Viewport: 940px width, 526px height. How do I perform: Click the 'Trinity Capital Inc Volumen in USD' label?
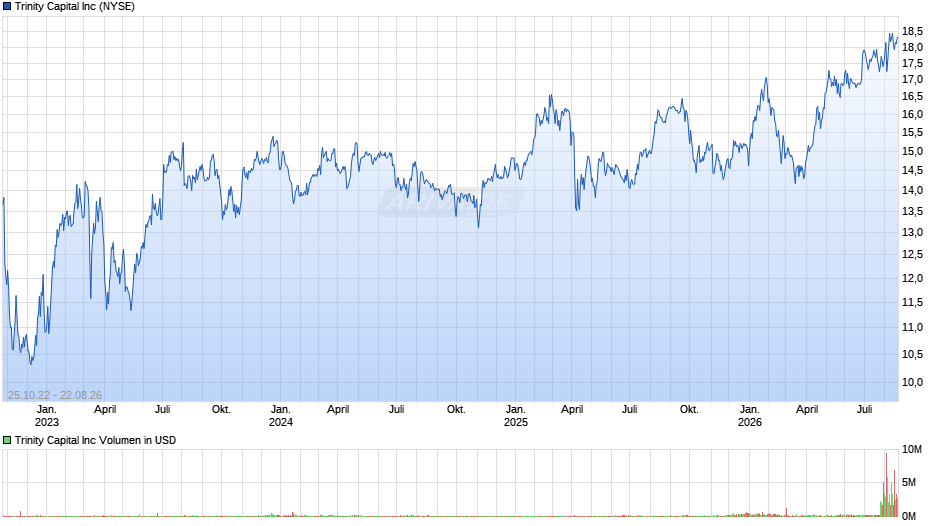pos(95,440)
